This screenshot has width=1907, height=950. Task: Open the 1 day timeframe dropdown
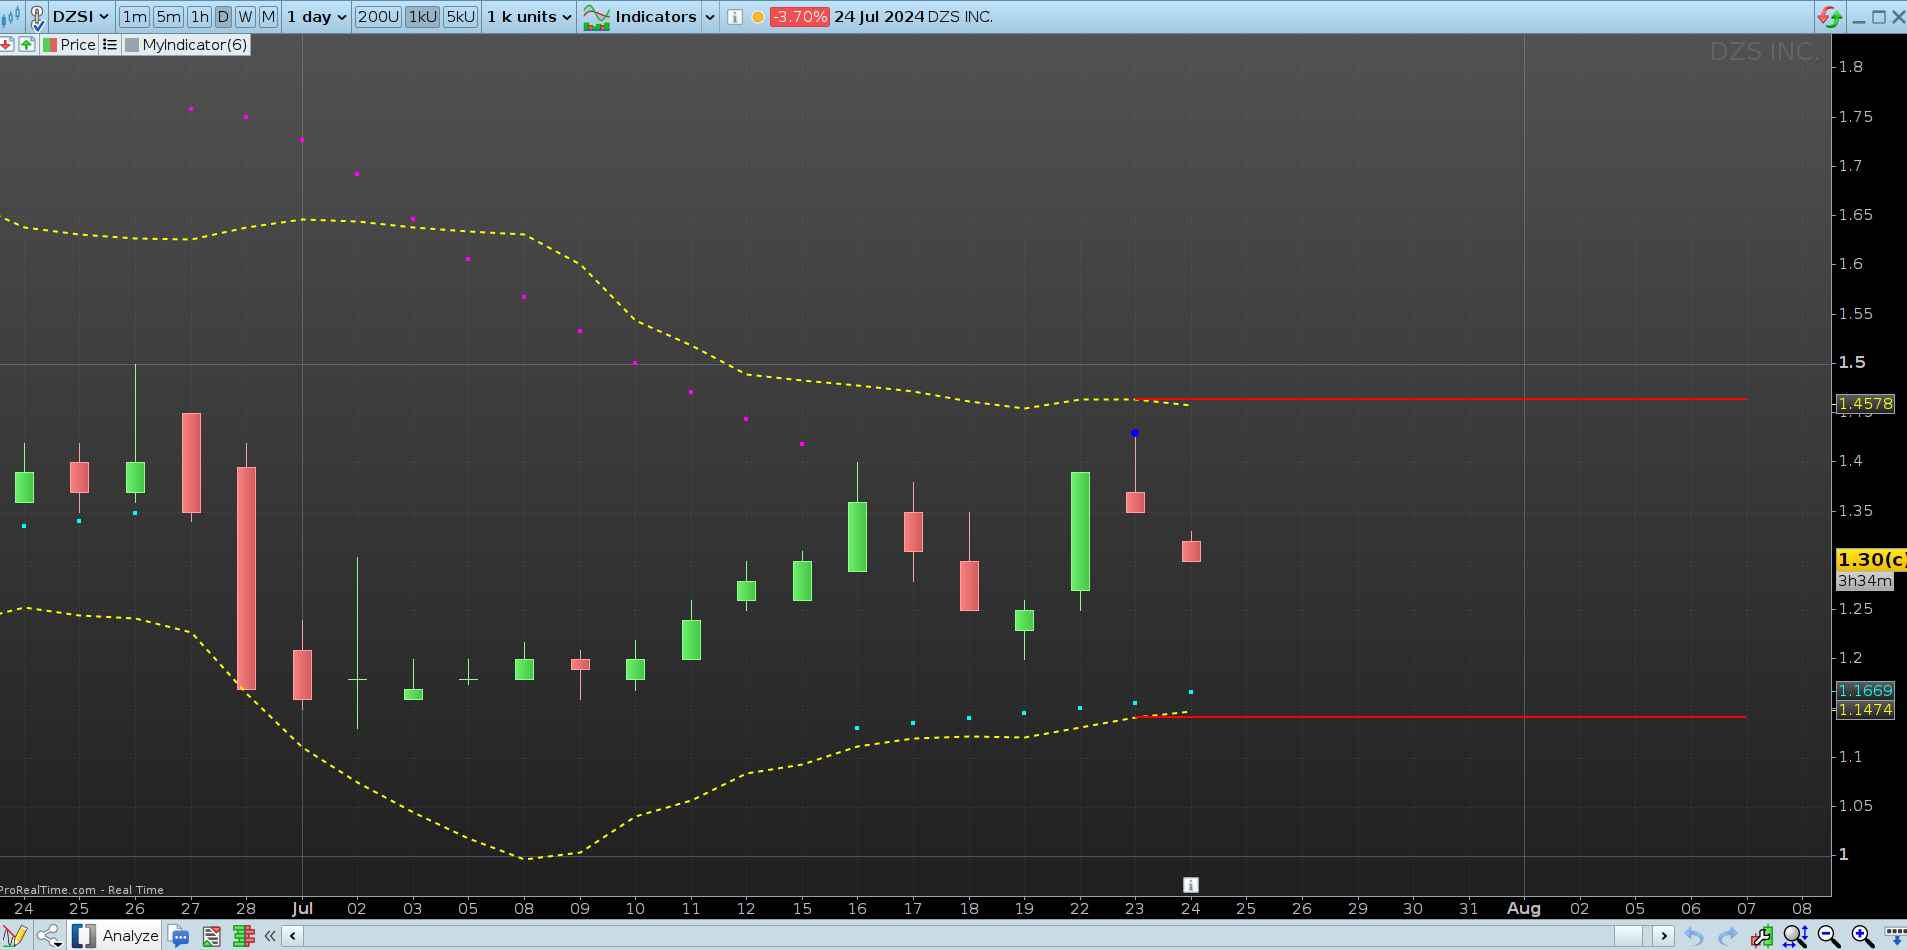(x=316, y=17)
